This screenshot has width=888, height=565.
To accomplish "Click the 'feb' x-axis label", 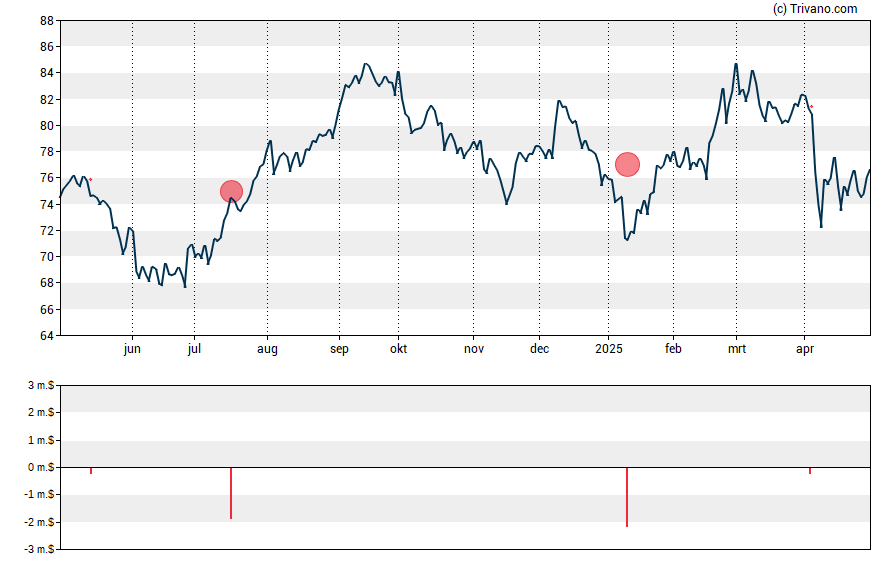I will coord(673,349).
